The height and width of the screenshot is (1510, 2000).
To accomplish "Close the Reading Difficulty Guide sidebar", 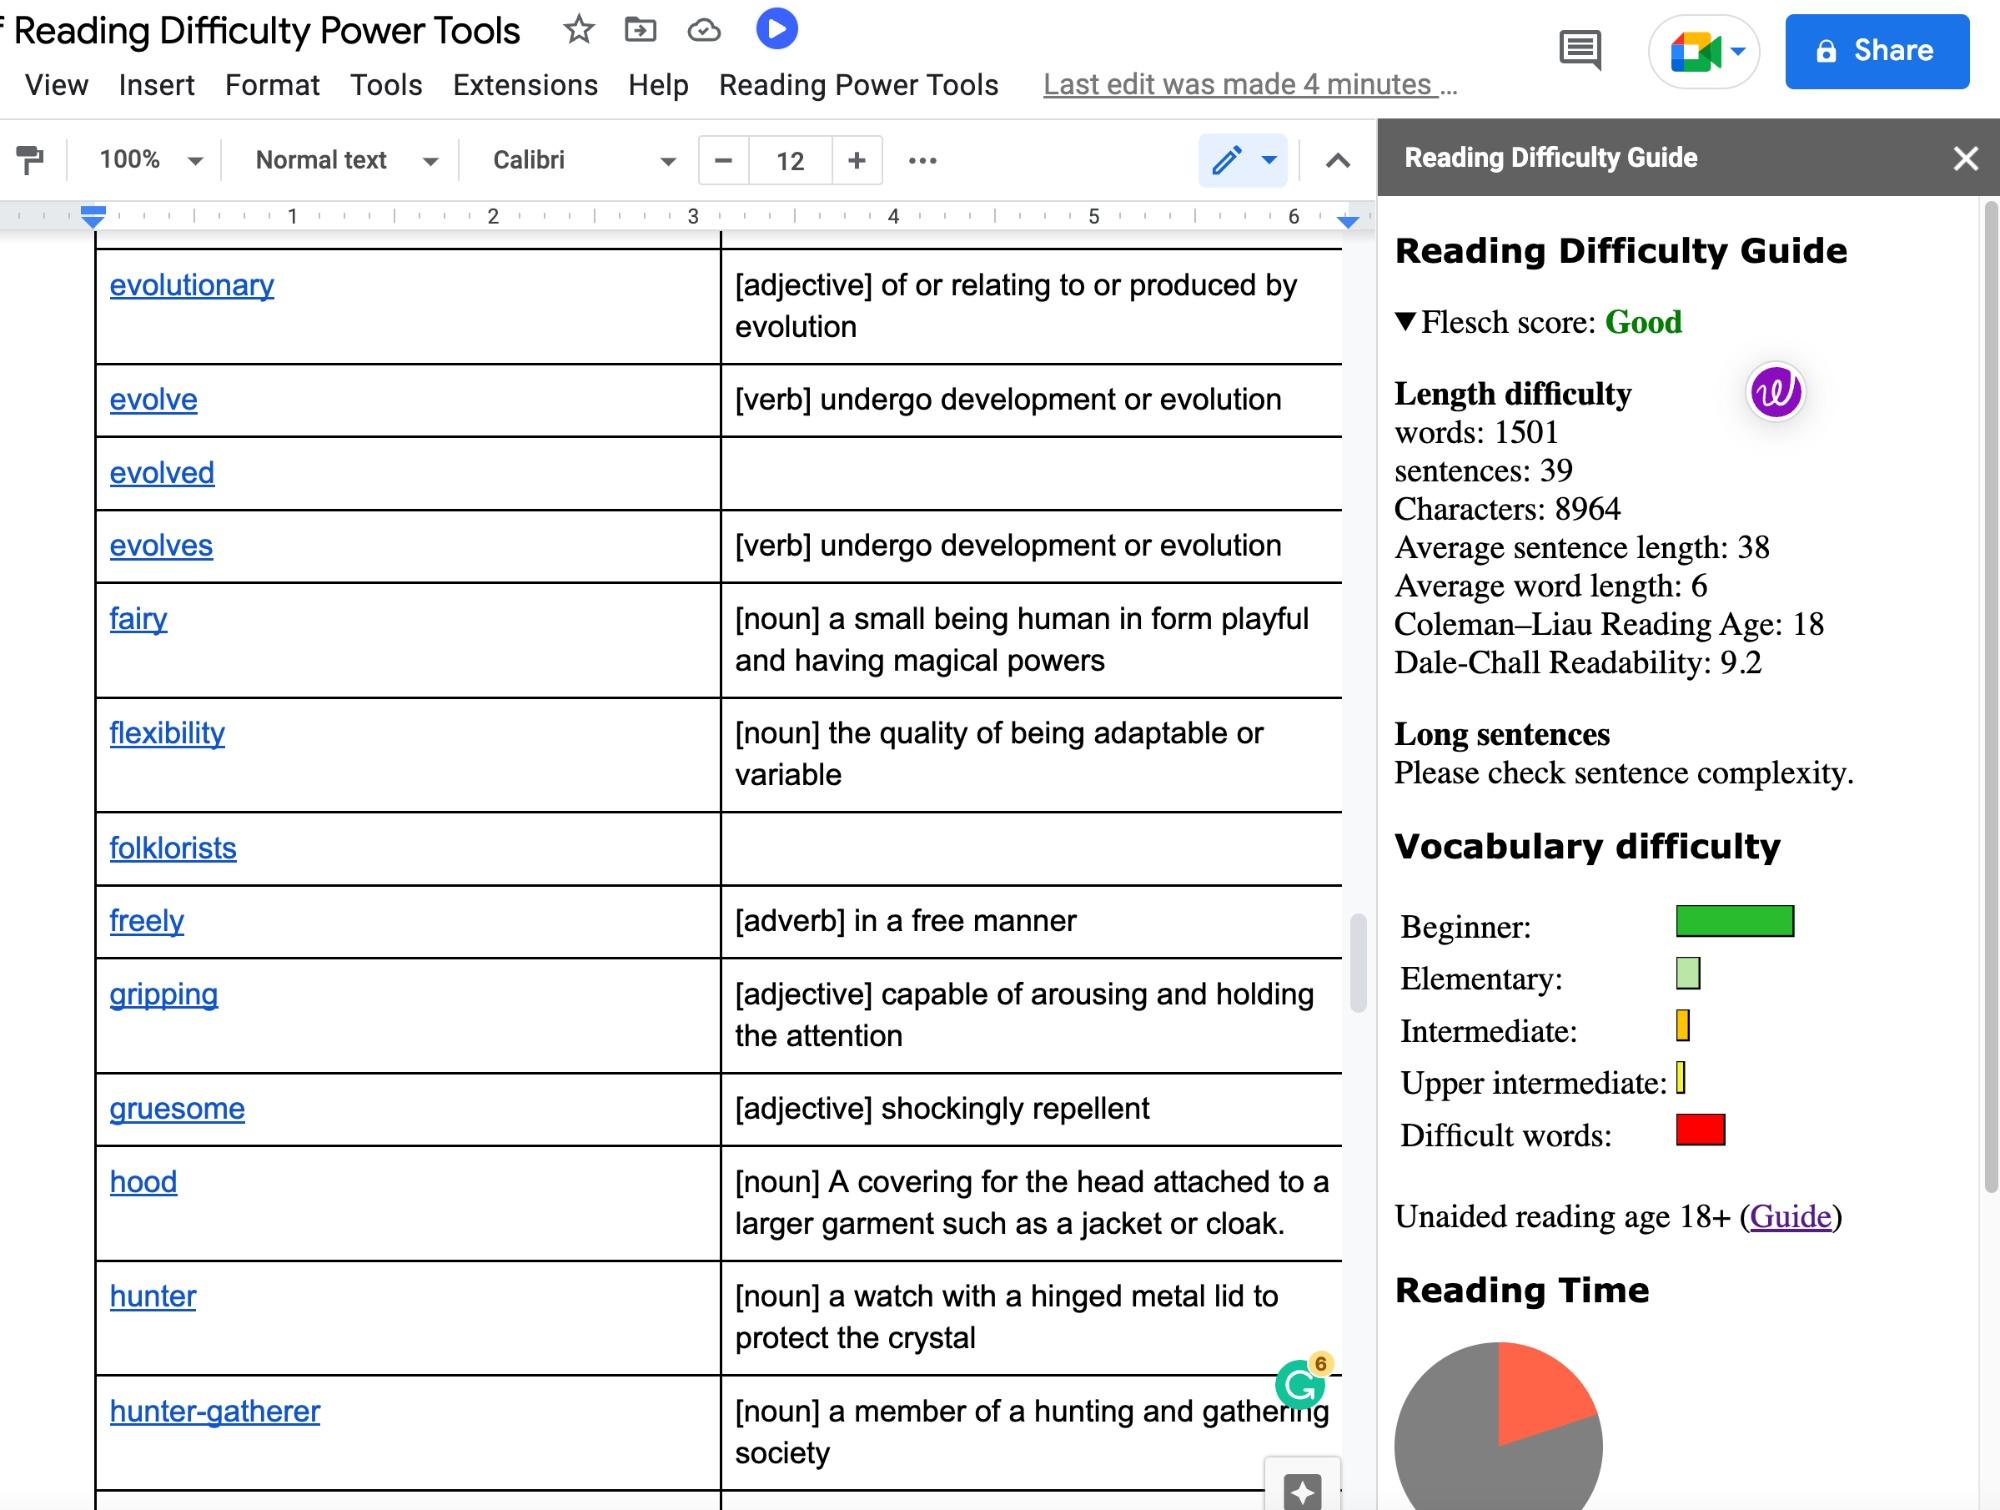I will click(x=1966, y=158).
